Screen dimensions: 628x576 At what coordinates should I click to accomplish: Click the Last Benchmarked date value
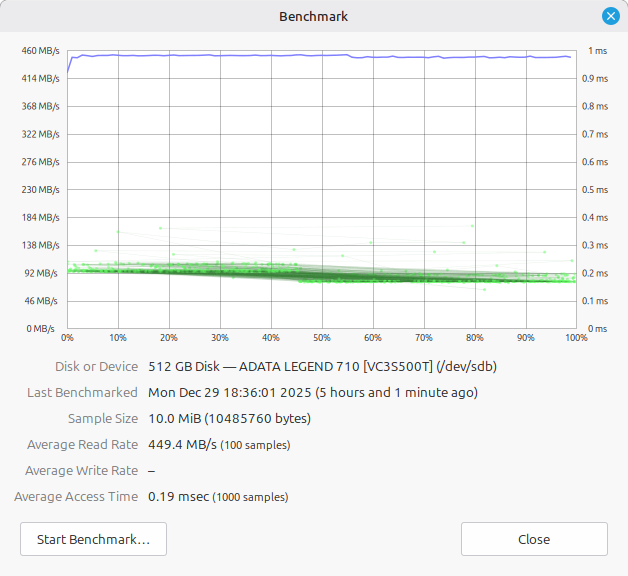[x=312, y=392]
